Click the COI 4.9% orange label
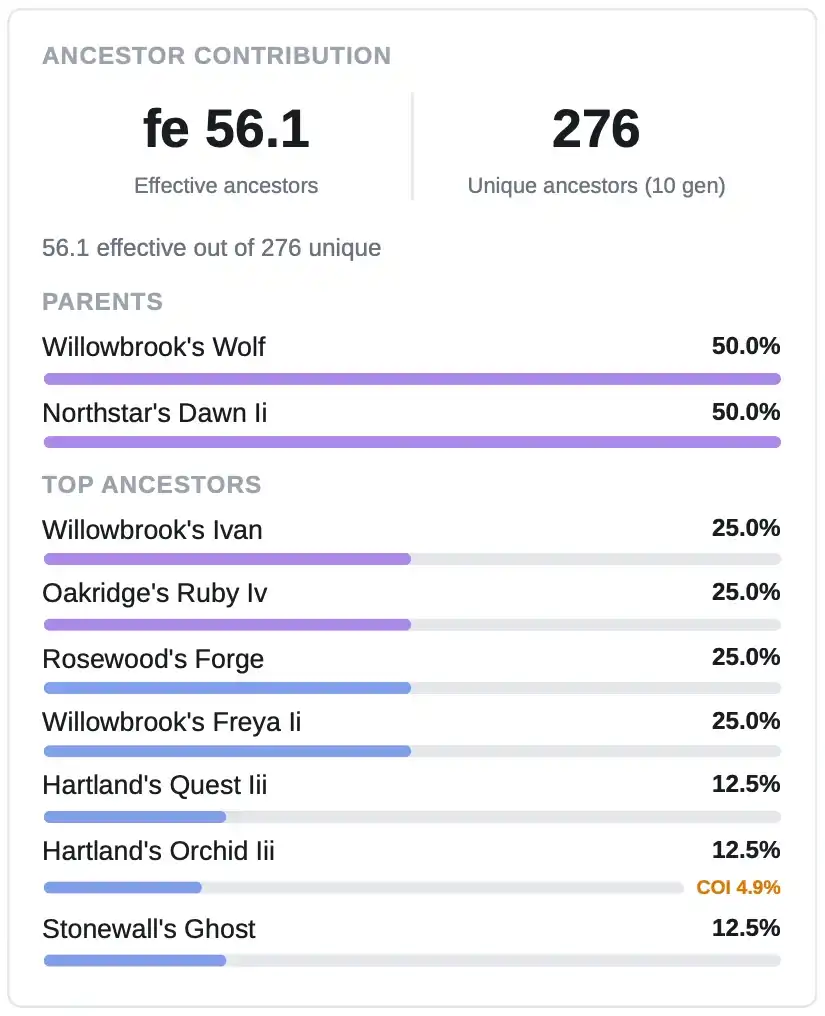 (x=738, y=887)
